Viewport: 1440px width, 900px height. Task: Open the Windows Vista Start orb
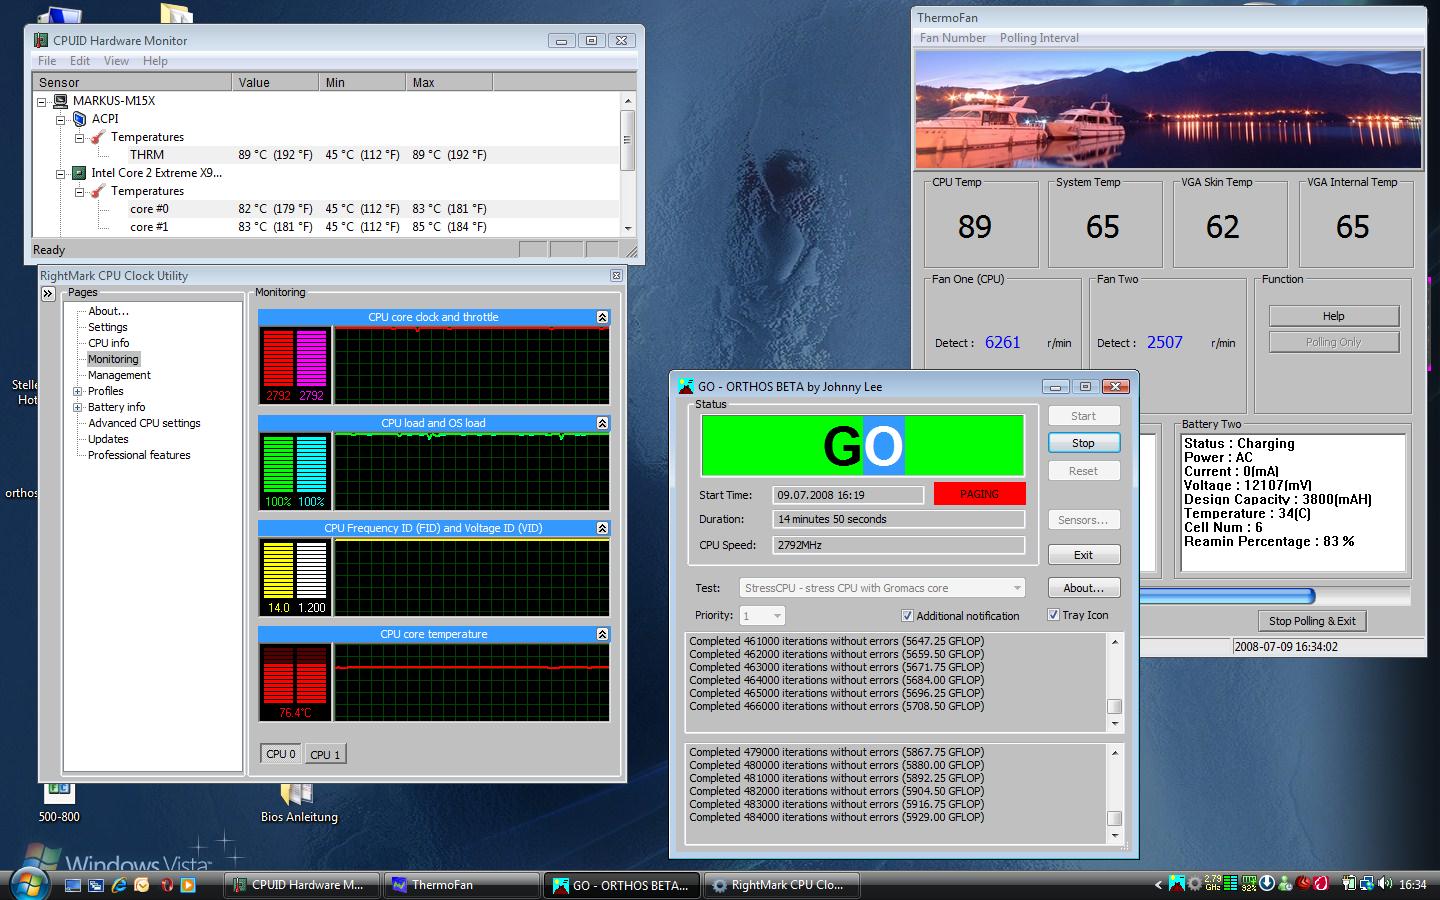click(x=29, y=885)
